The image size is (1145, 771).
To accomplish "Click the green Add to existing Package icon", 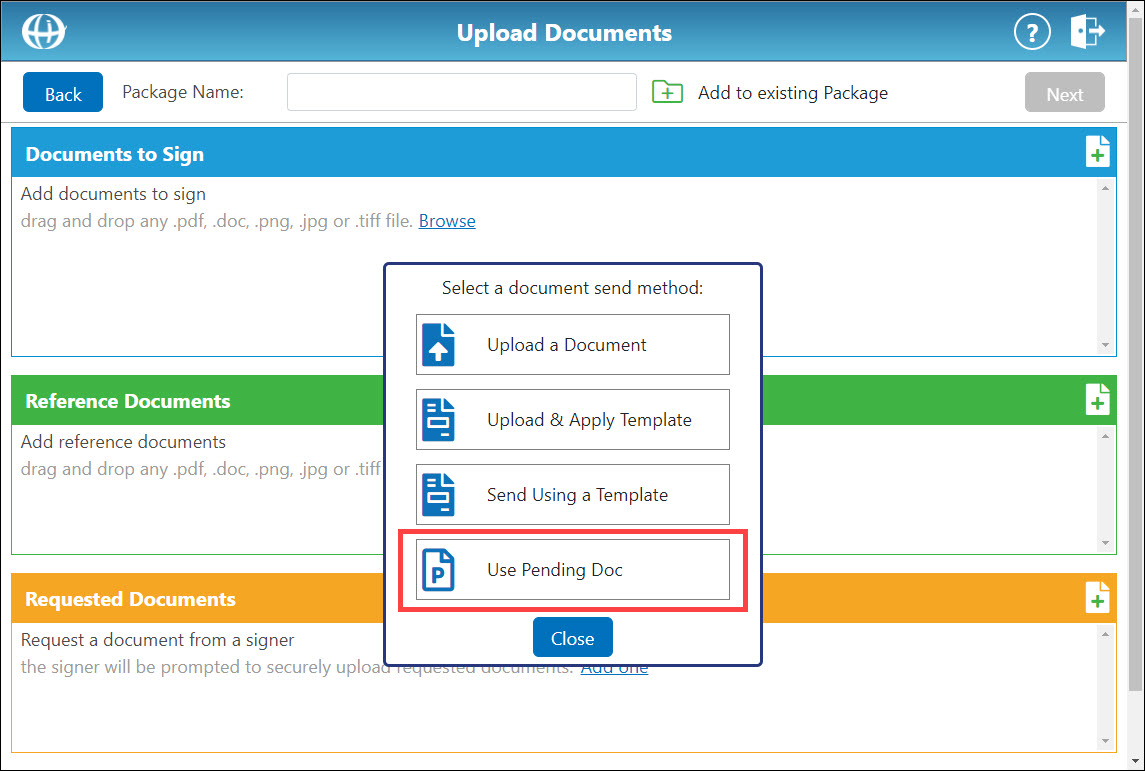I will [x=667, y=91].
